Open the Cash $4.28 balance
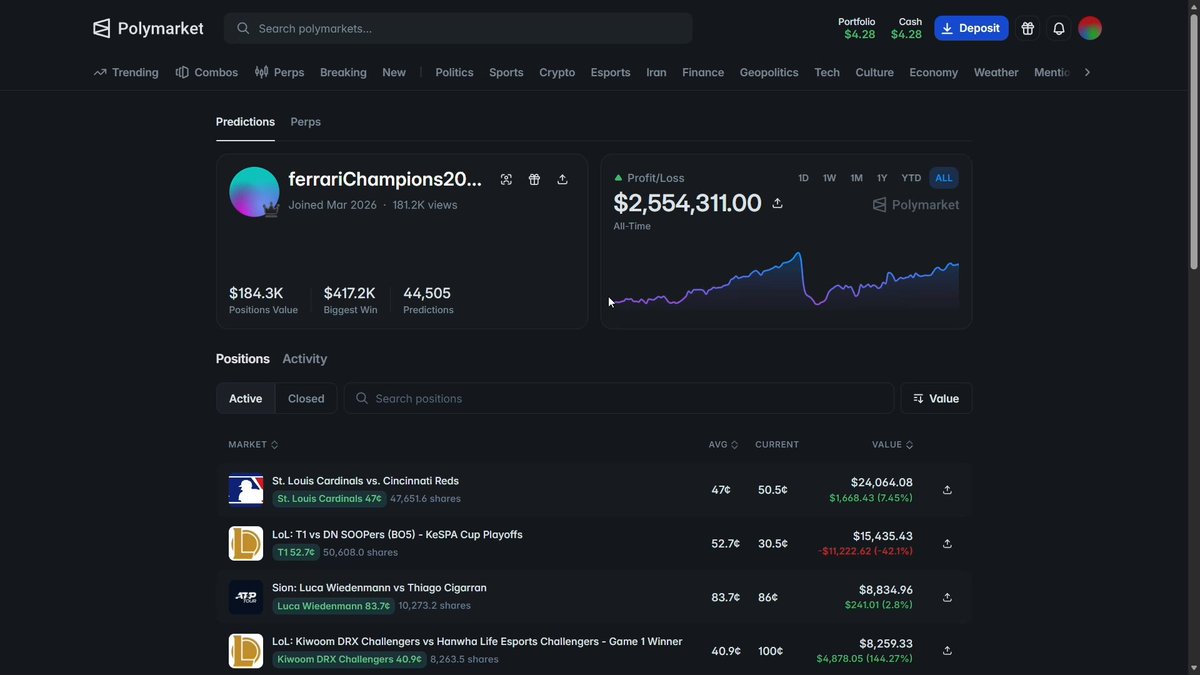Viewport: 1200px width, 675px height. pos(907,28)
